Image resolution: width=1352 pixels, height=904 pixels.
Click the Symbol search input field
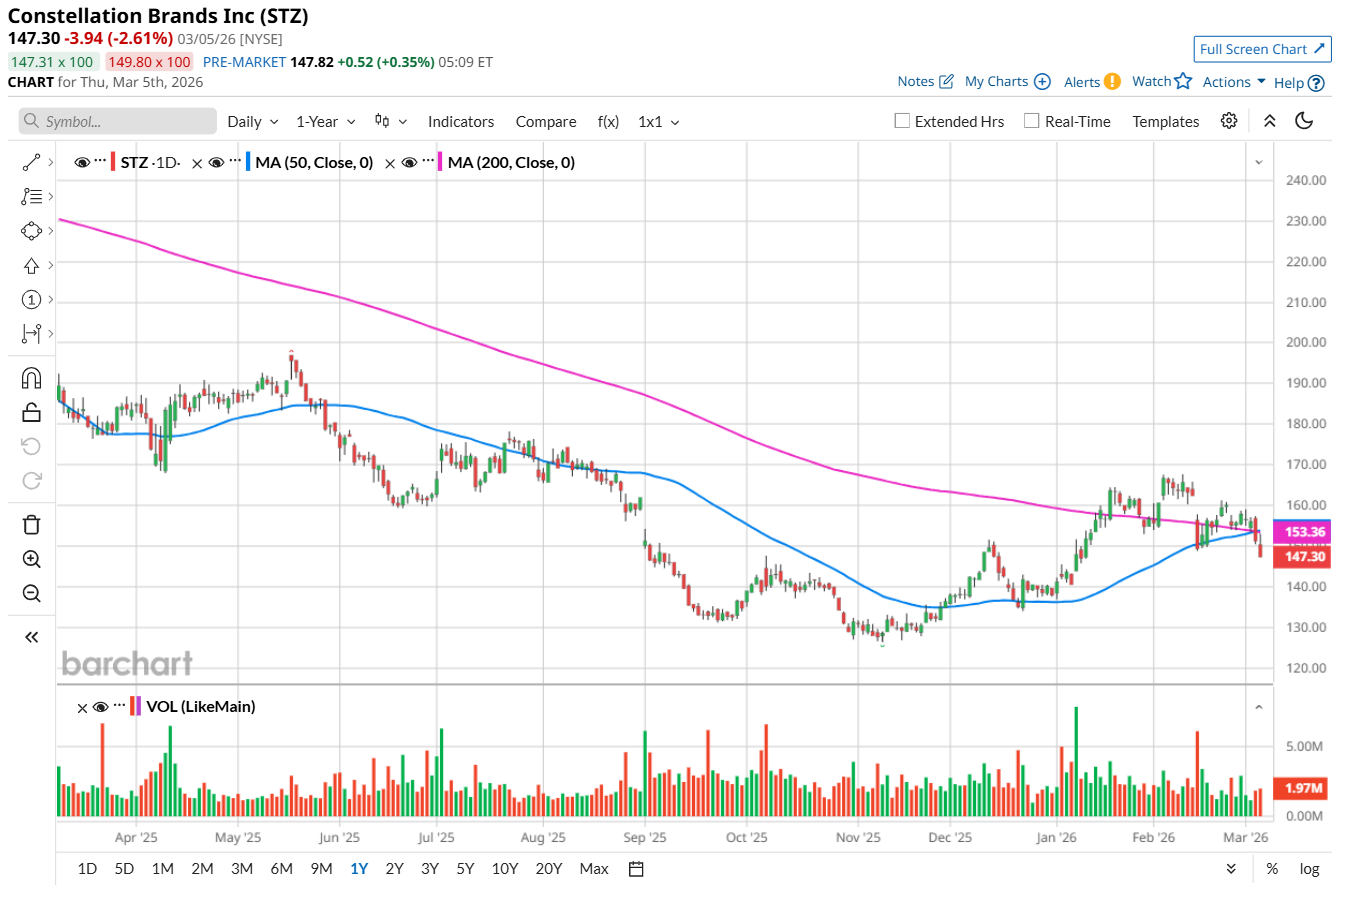coord(118,122)
